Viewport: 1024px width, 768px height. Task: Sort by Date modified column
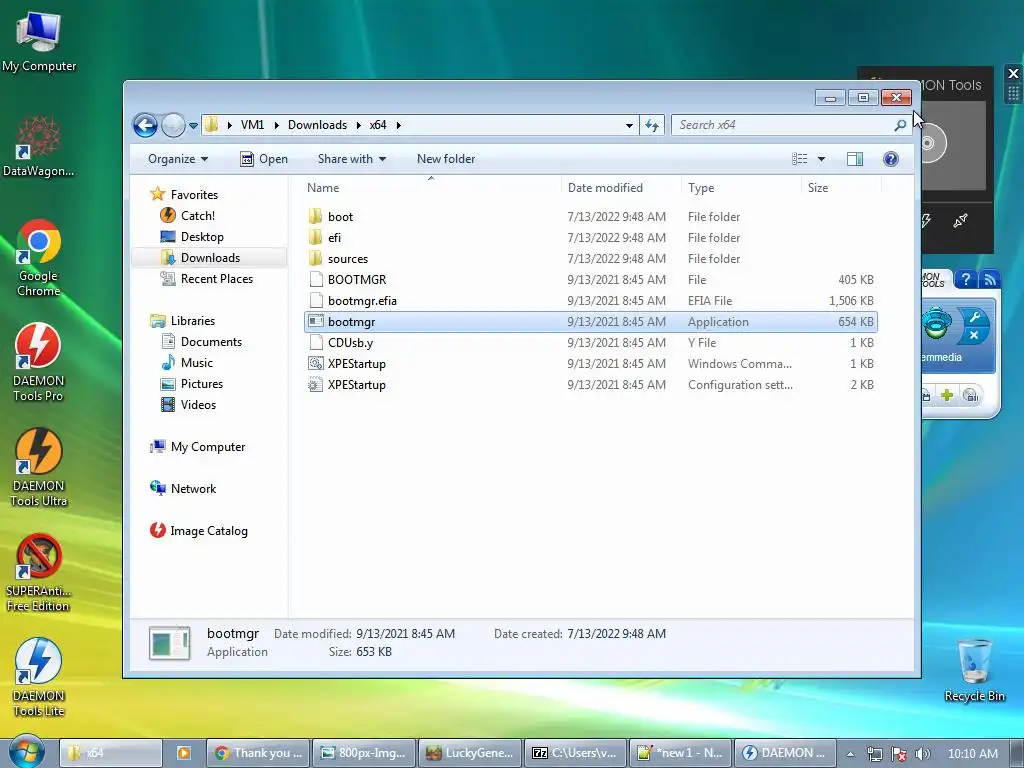[620, 187]
